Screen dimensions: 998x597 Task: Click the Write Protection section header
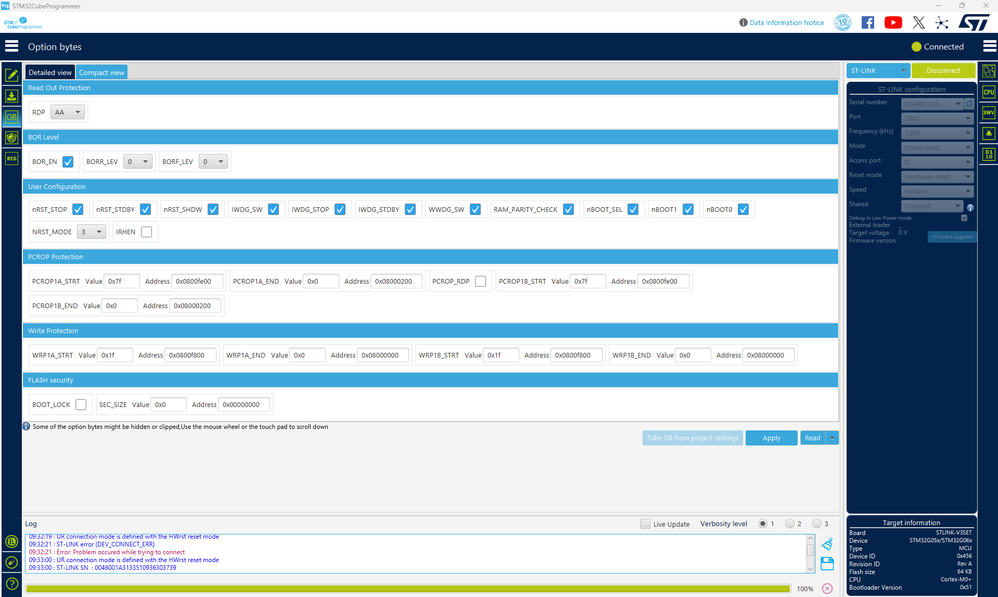[431, 330]
